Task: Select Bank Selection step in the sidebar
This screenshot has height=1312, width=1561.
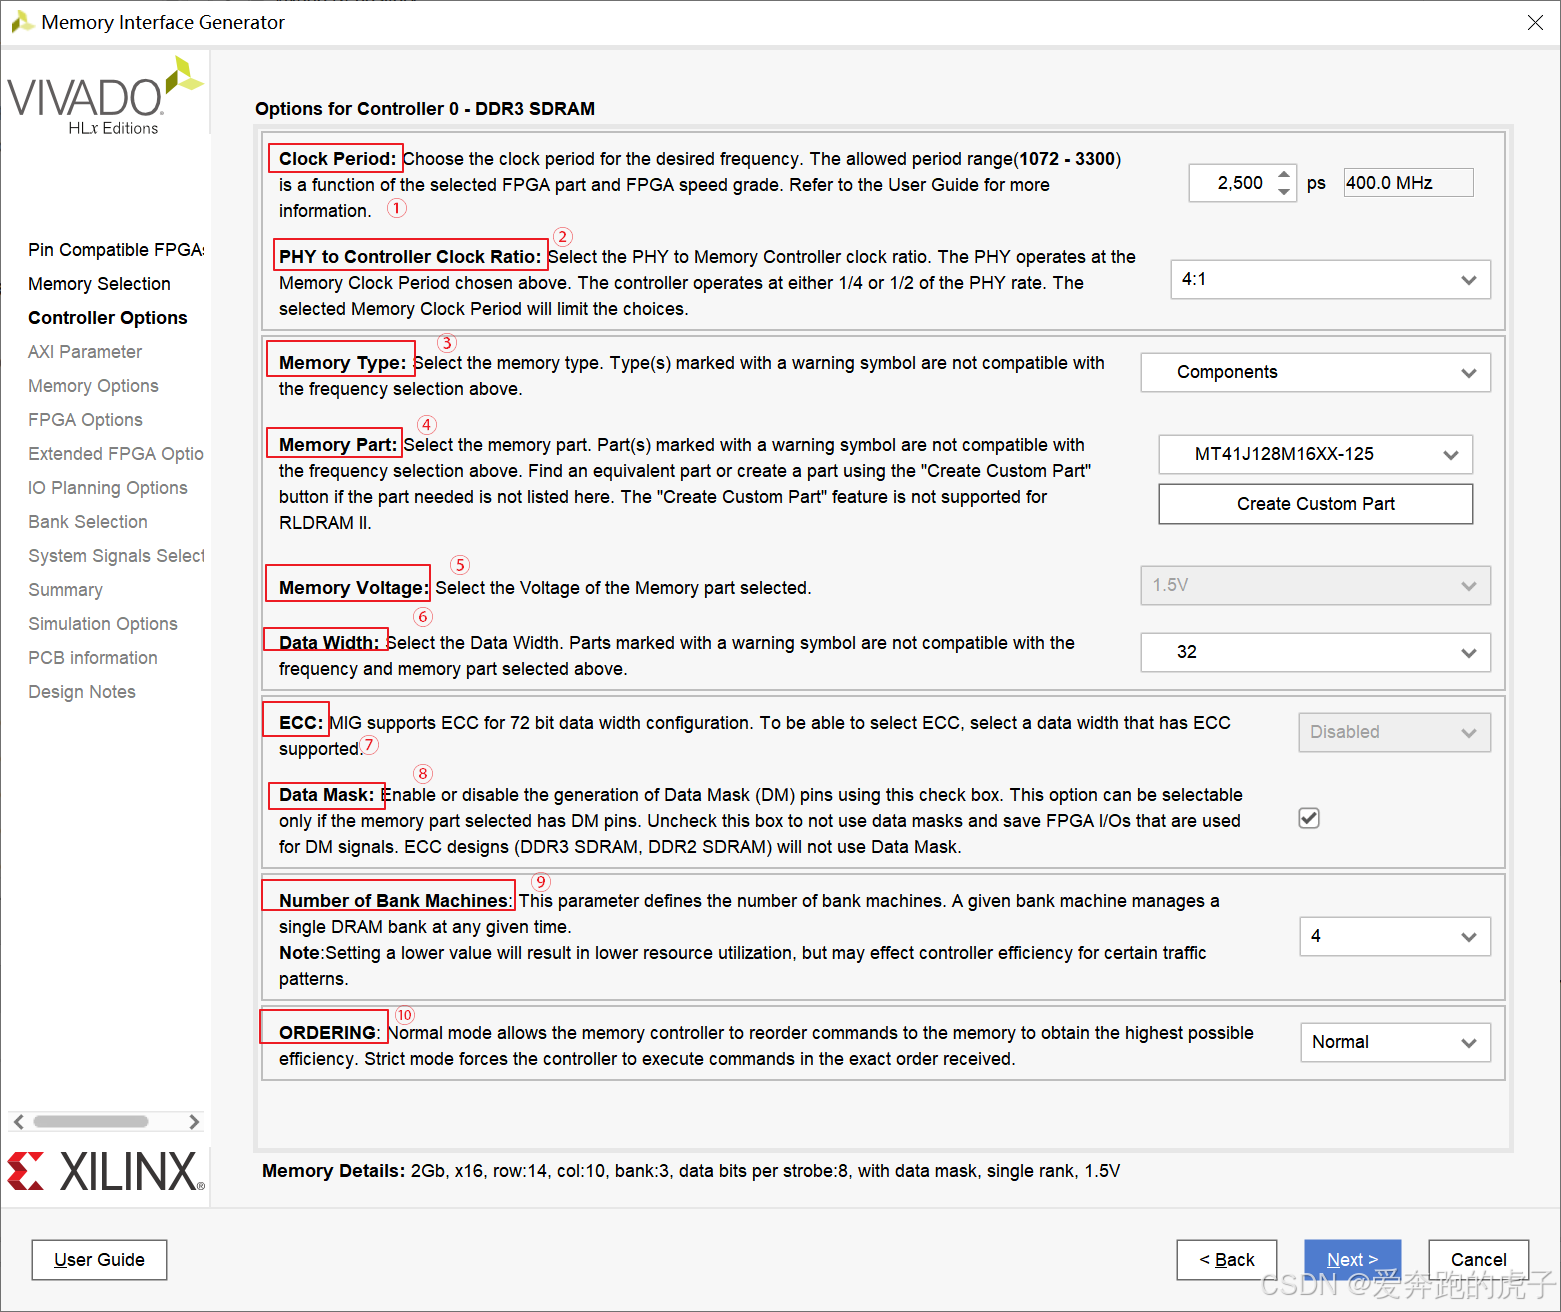Action: pos(88,522)
